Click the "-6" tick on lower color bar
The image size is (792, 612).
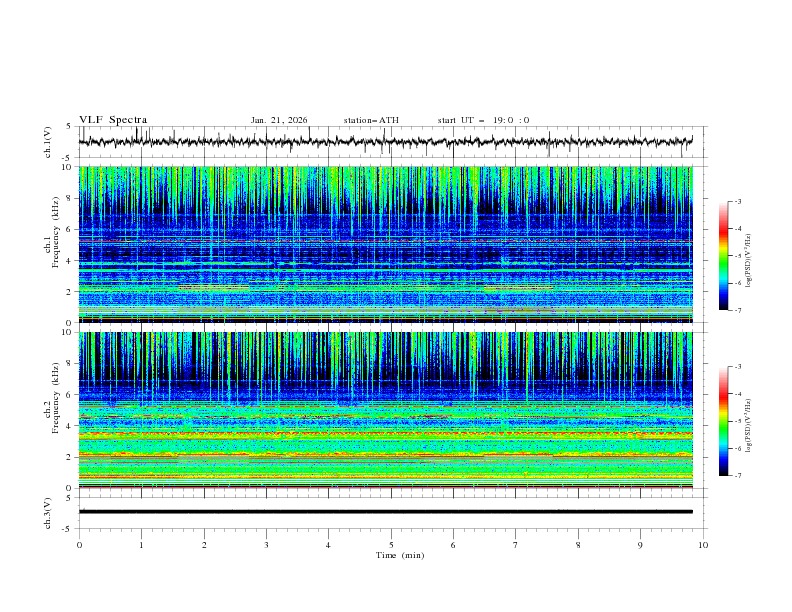tap(738, 448)
